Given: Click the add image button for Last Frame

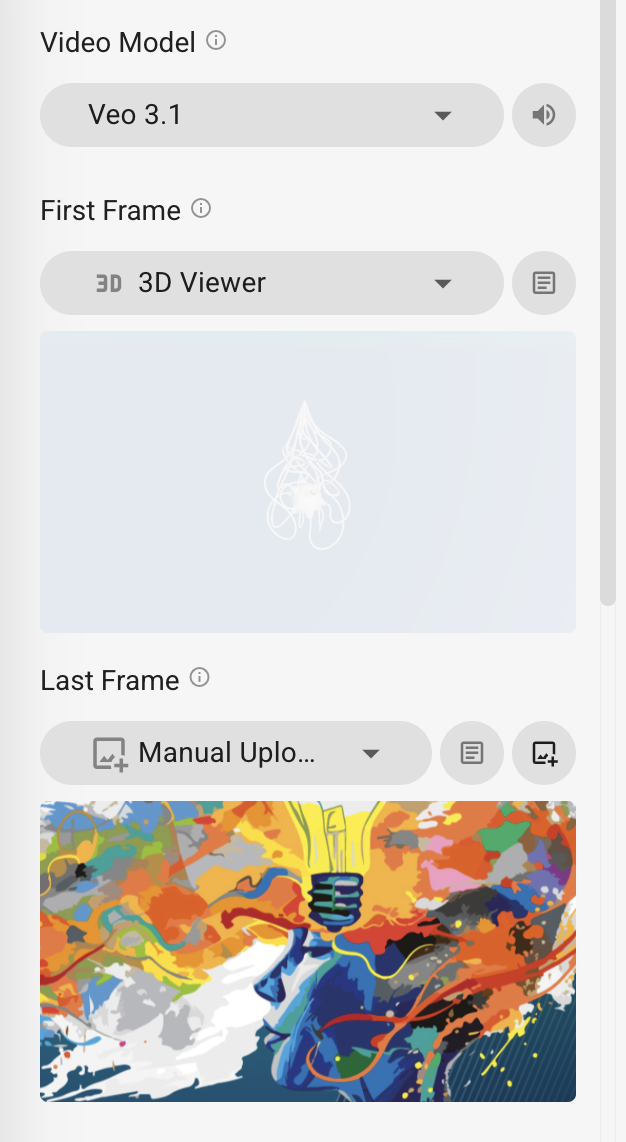Looking at the screenshot, I should point(544,753).
